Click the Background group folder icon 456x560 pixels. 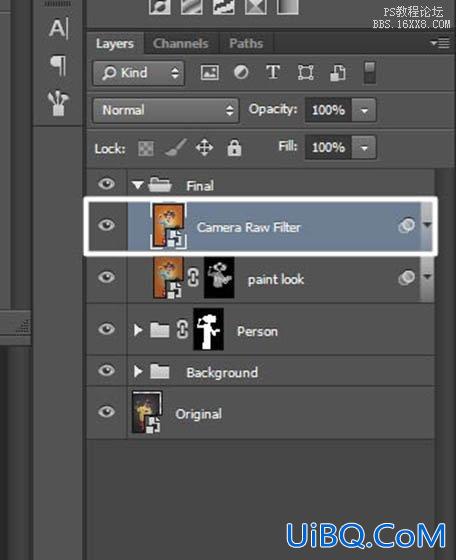(x=160, y=371)
